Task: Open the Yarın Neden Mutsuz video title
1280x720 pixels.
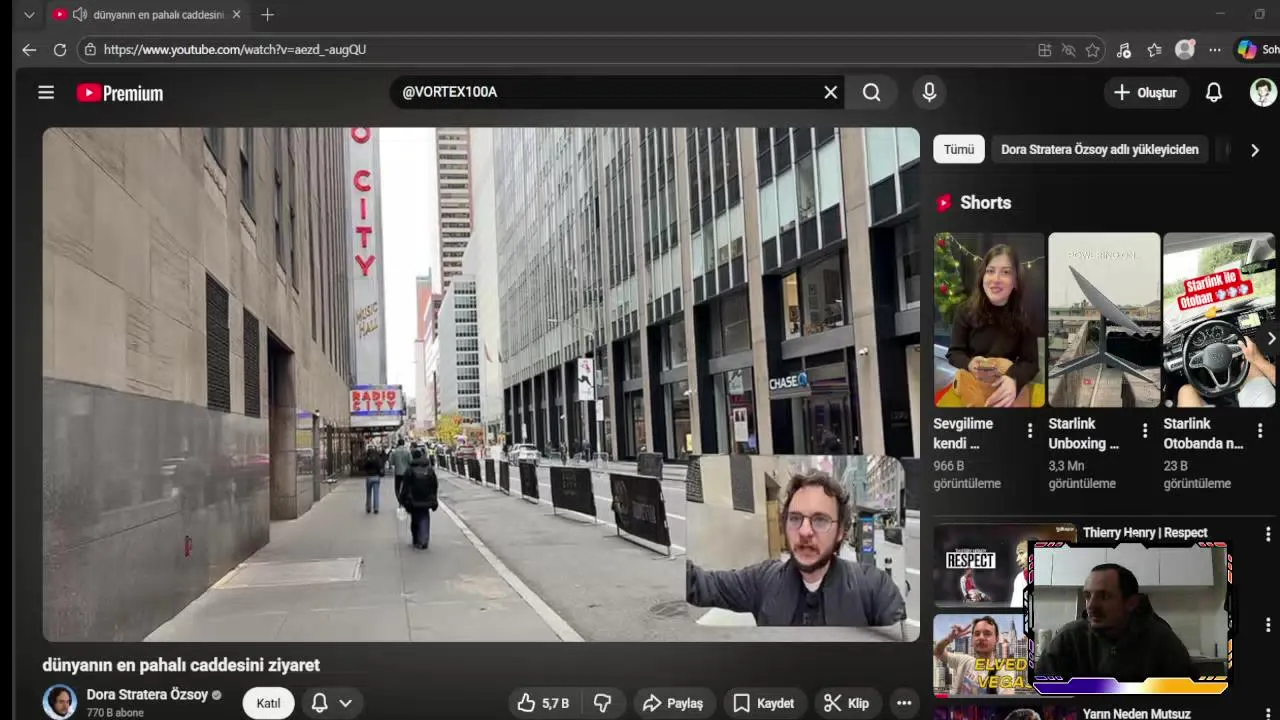Action: [1136, 713]
